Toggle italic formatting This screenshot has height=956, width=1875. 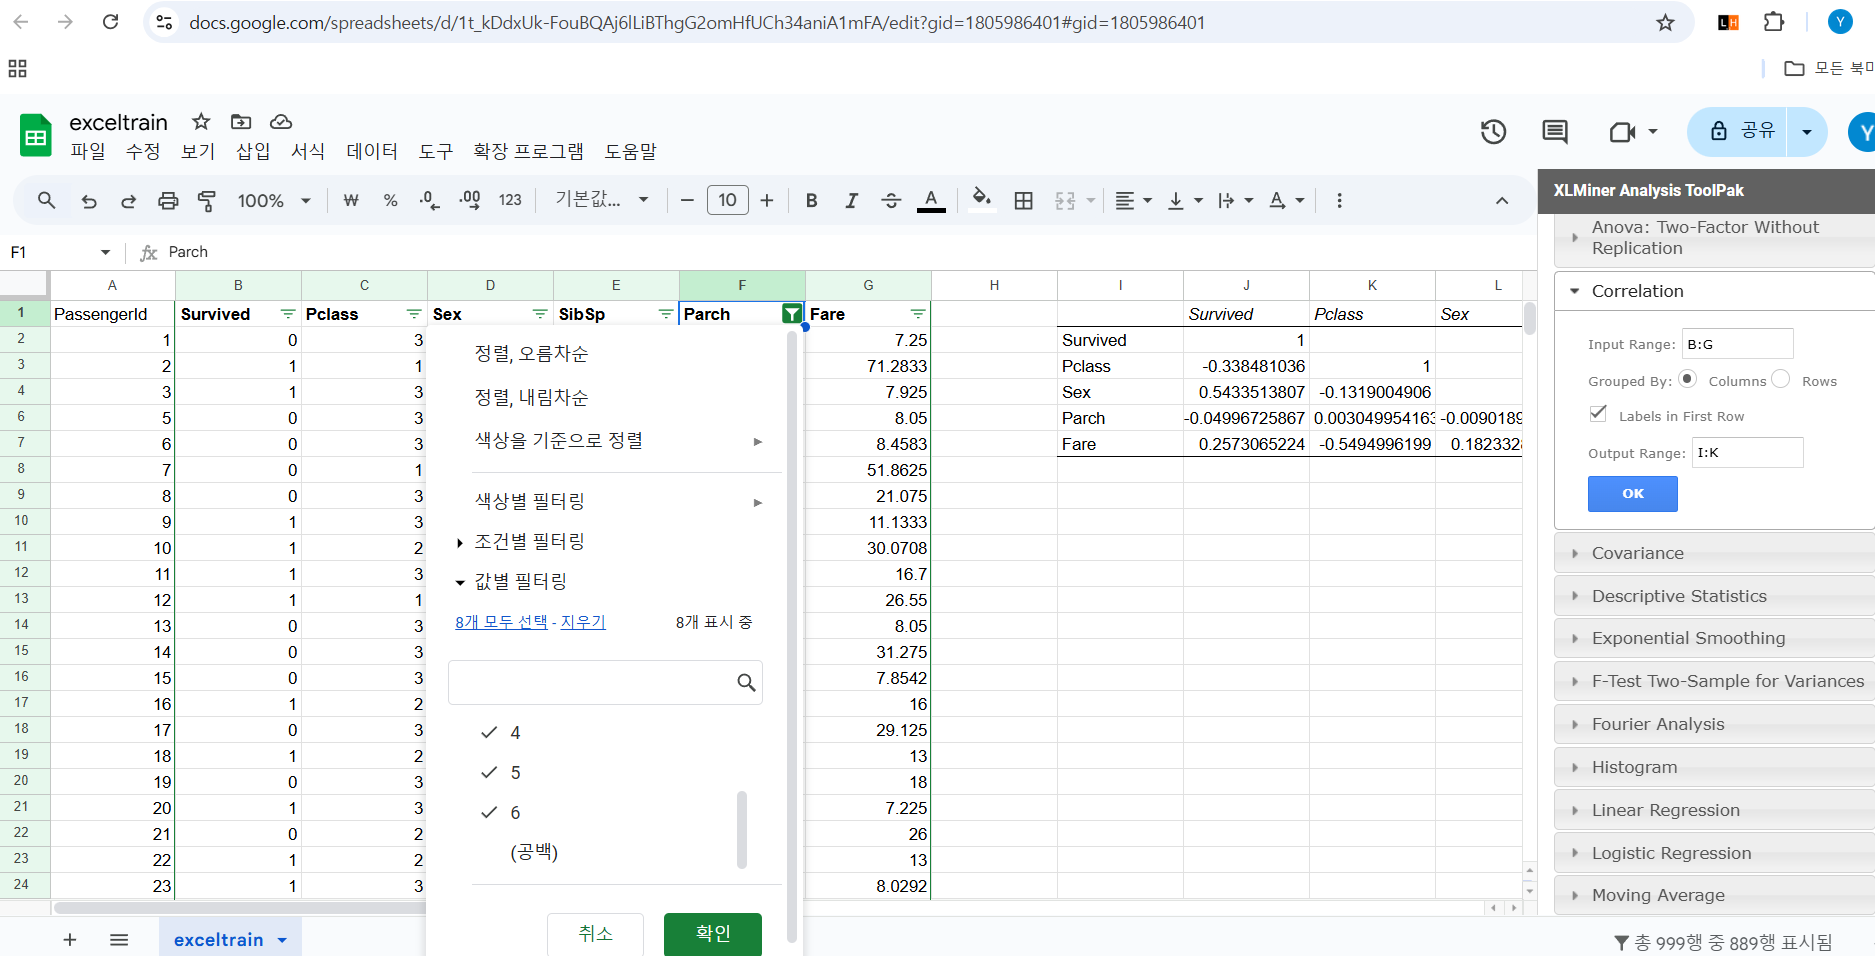coord(851,201)
